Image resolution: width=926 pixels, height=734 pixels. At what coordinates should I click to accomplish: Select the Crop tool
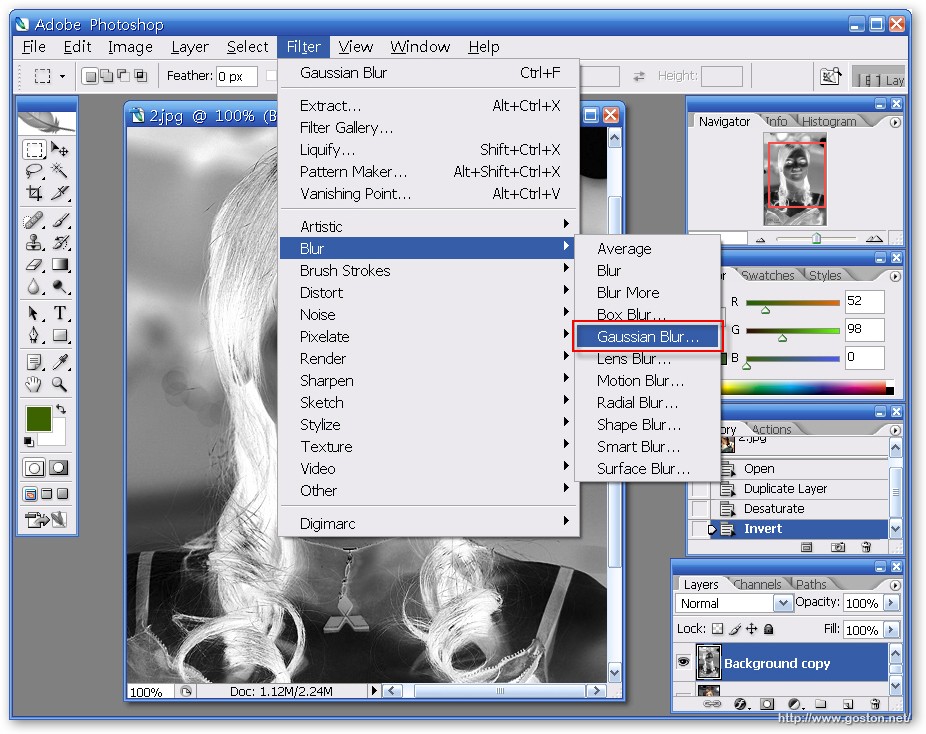click(x=34, y=193)
